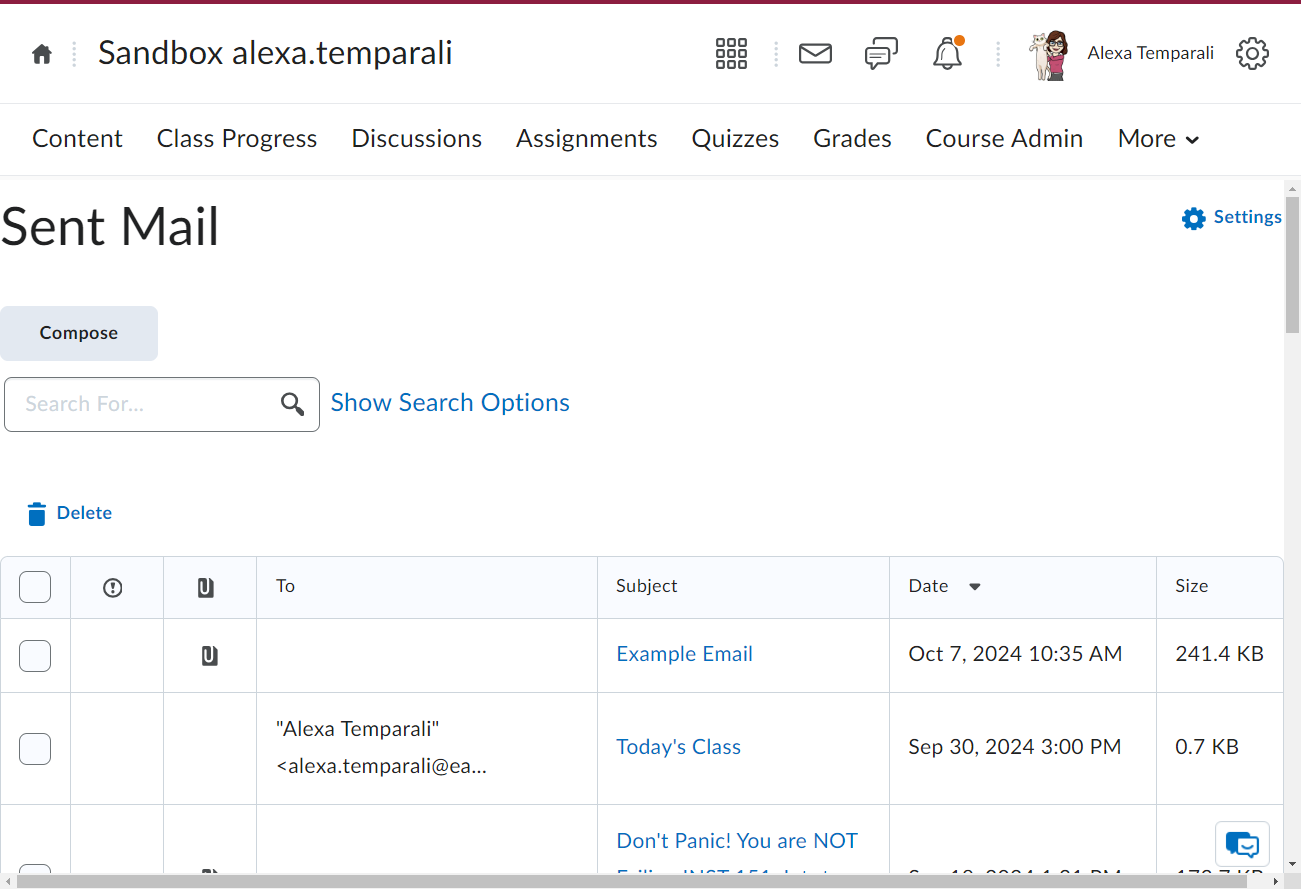Toggle Date column sort arrow
The image size is (1301, 889).
[x=975, y=587]
